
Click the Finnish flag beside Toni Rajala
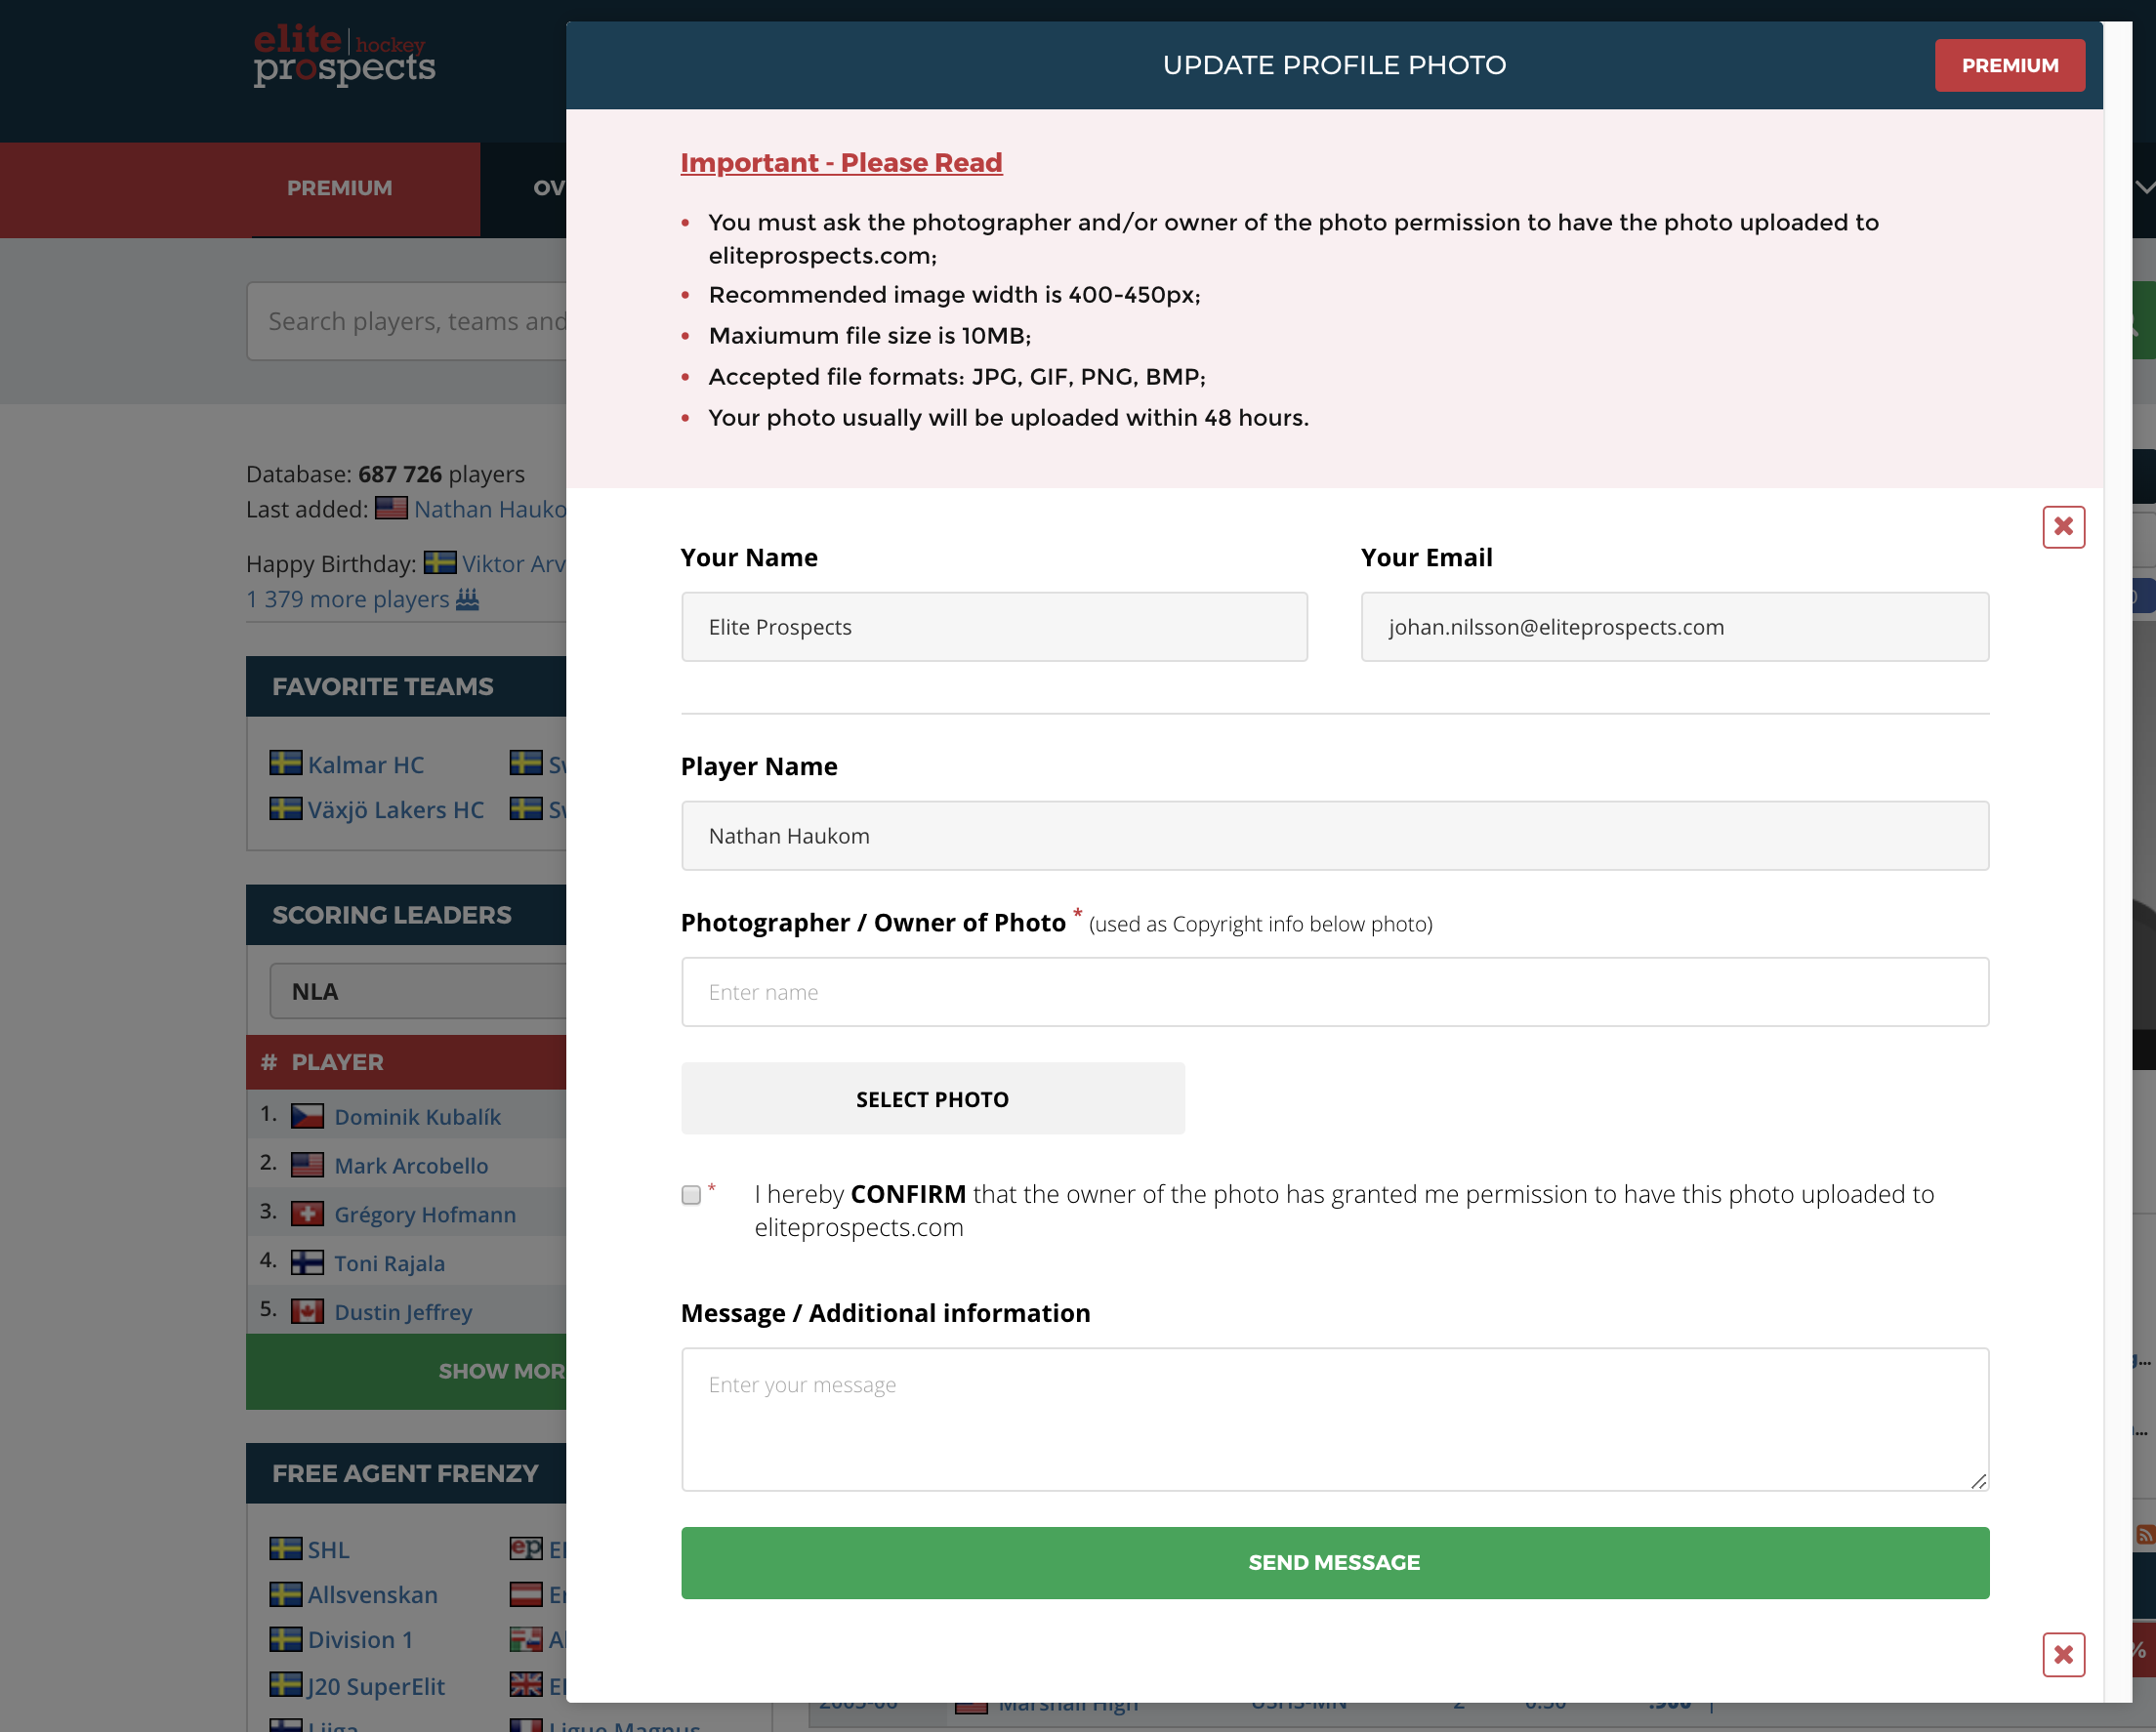(x=307, y=1263)
